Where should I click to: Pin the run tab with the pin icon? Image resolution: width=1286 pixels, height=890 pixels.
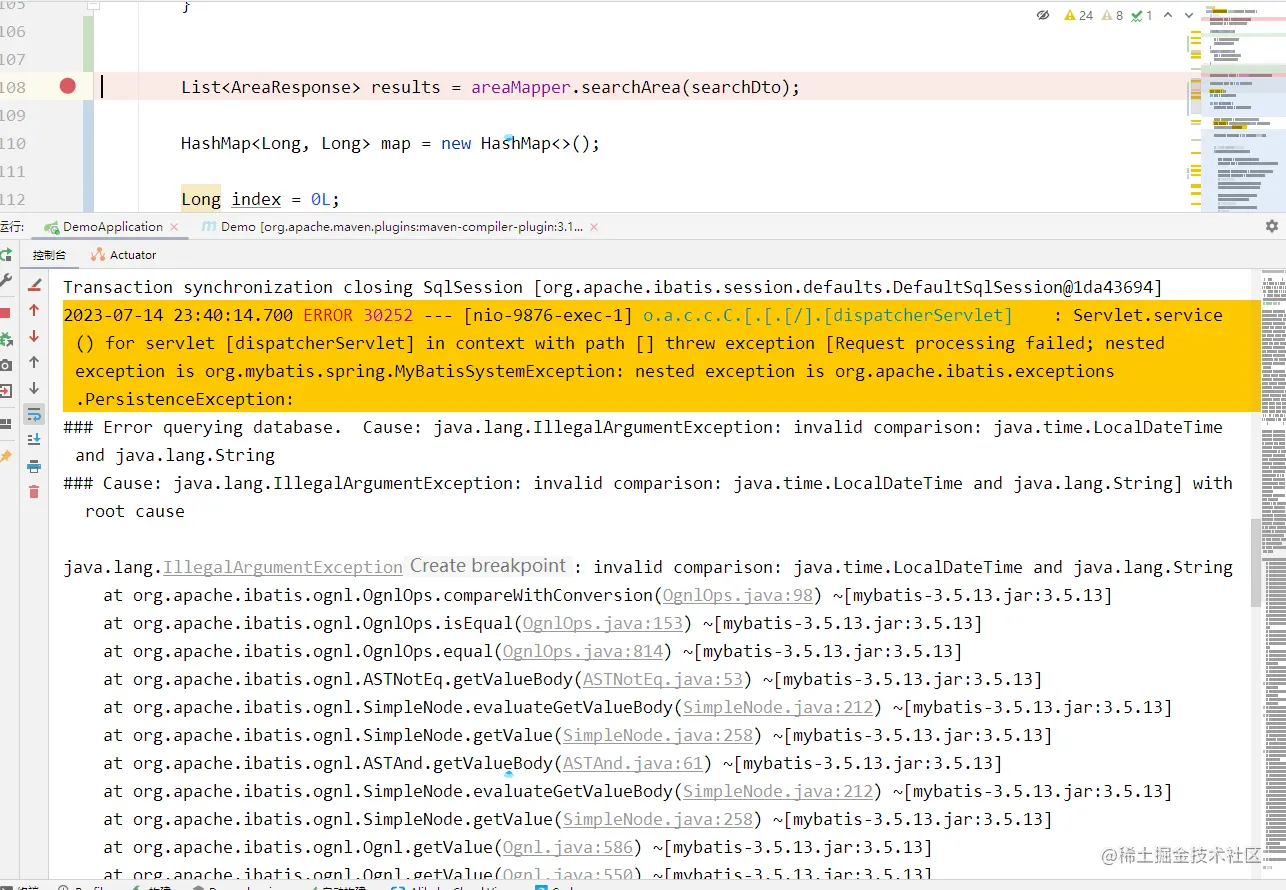click(5, 457)
